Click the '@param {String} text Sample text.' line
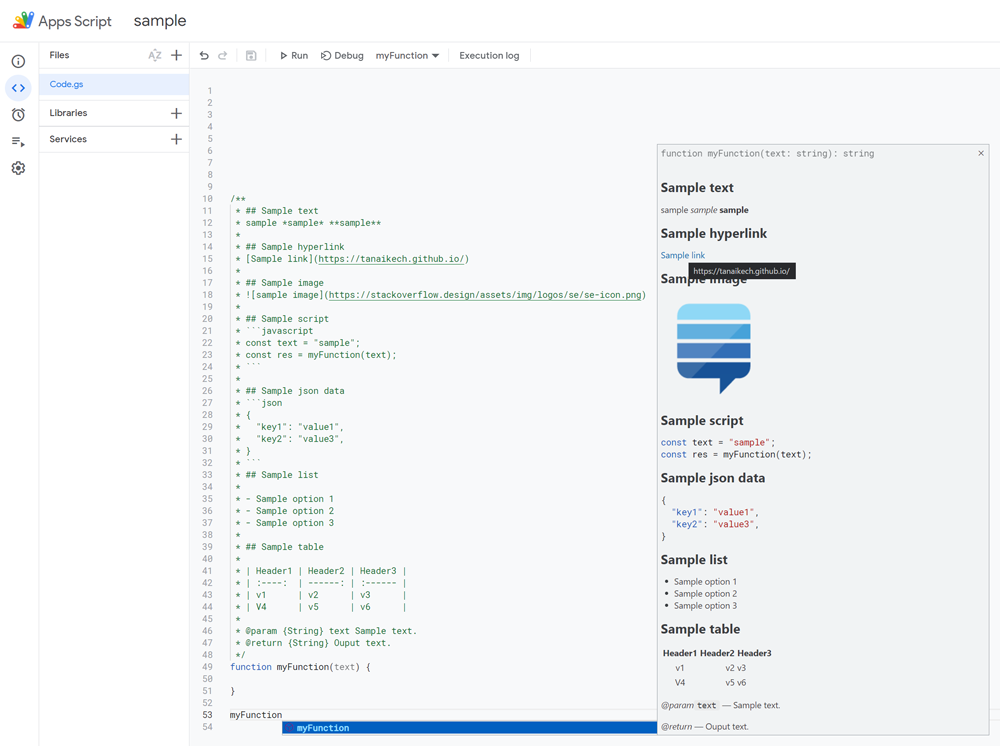The width and height of the screenshot is (1000, 746). [x=326, y=631]
